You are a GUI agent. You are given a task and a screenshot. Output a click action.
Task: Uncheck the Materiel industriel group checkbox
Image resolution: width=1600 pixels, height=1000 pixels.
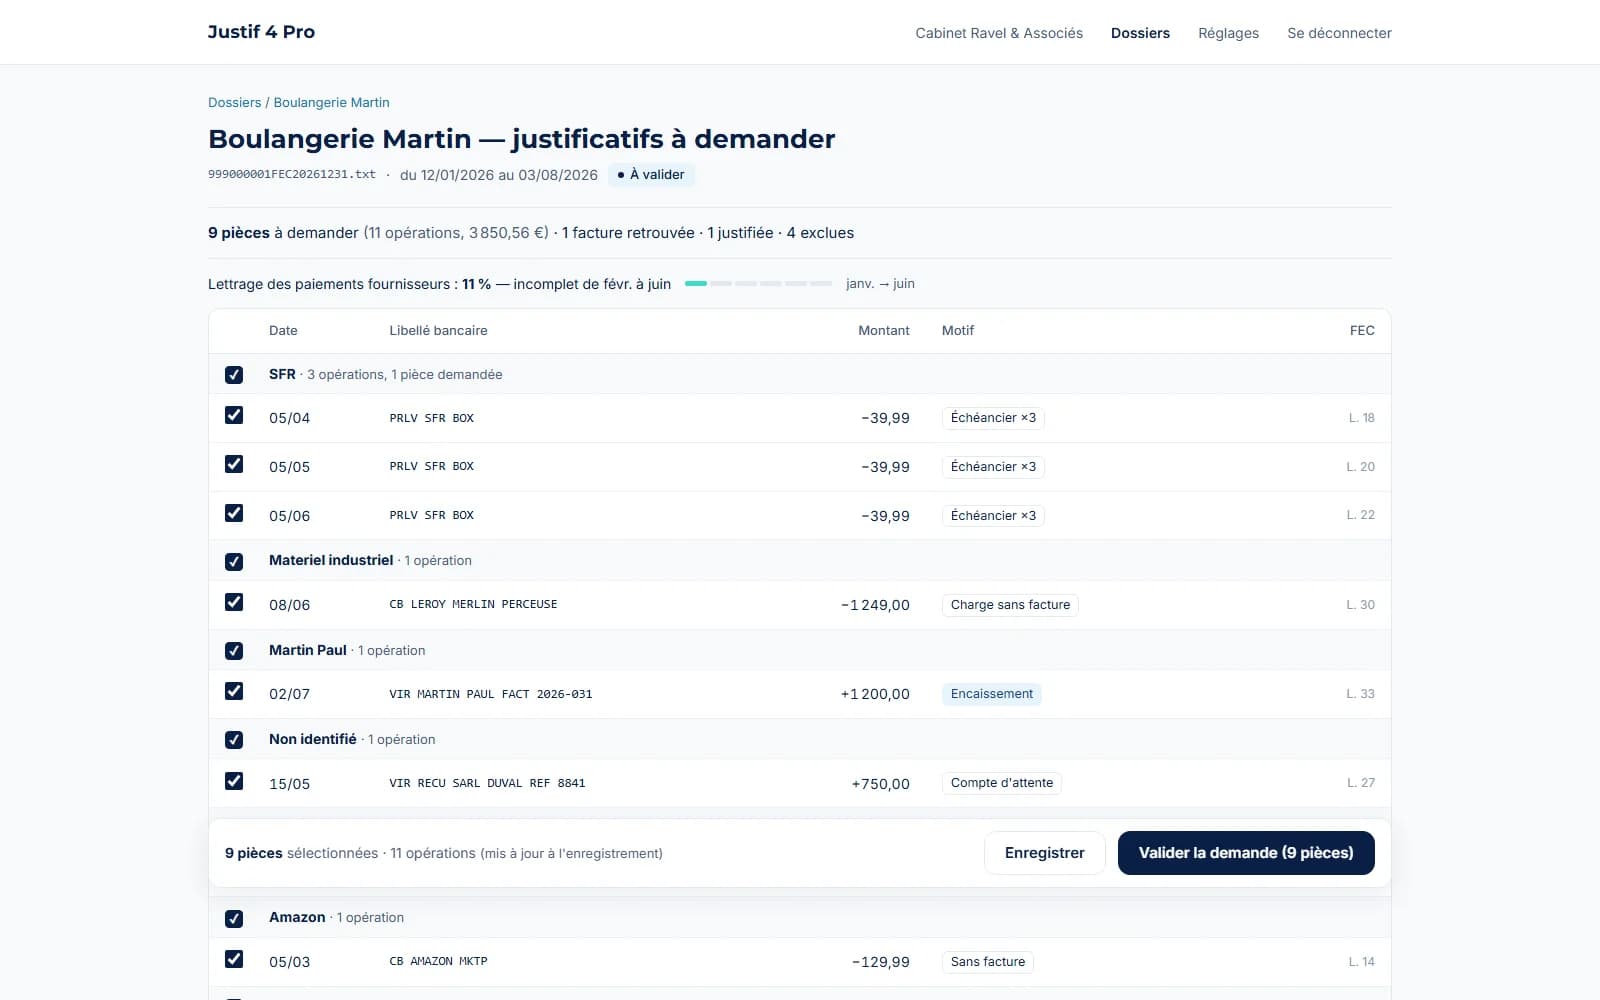pyautogui.click(x=234, y=562)
